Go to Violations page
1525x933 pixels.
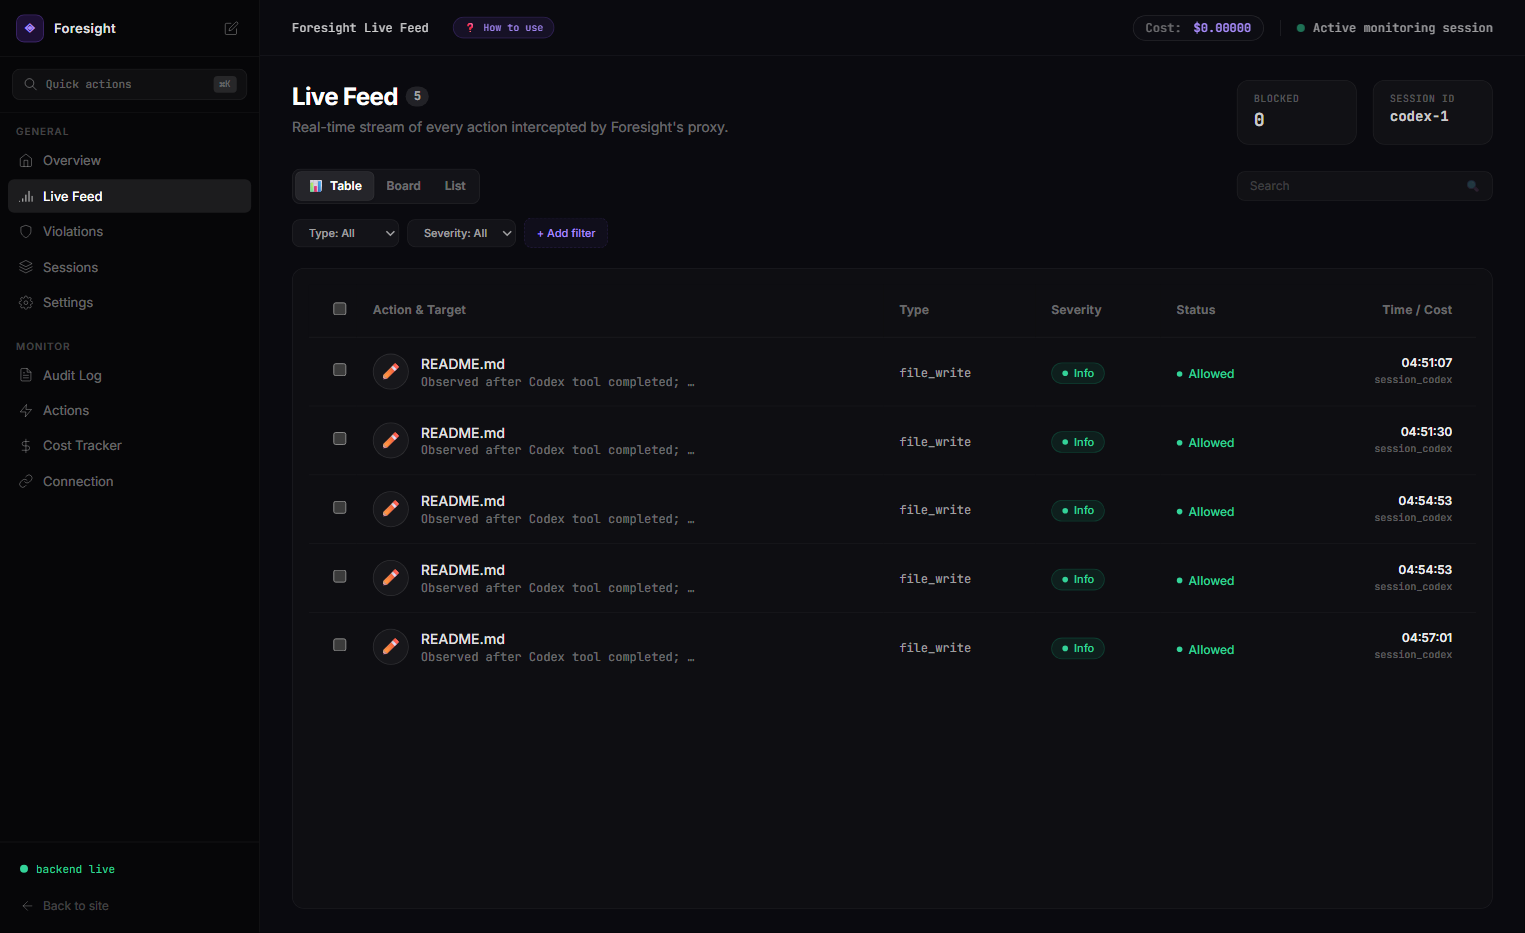(129, 231)
